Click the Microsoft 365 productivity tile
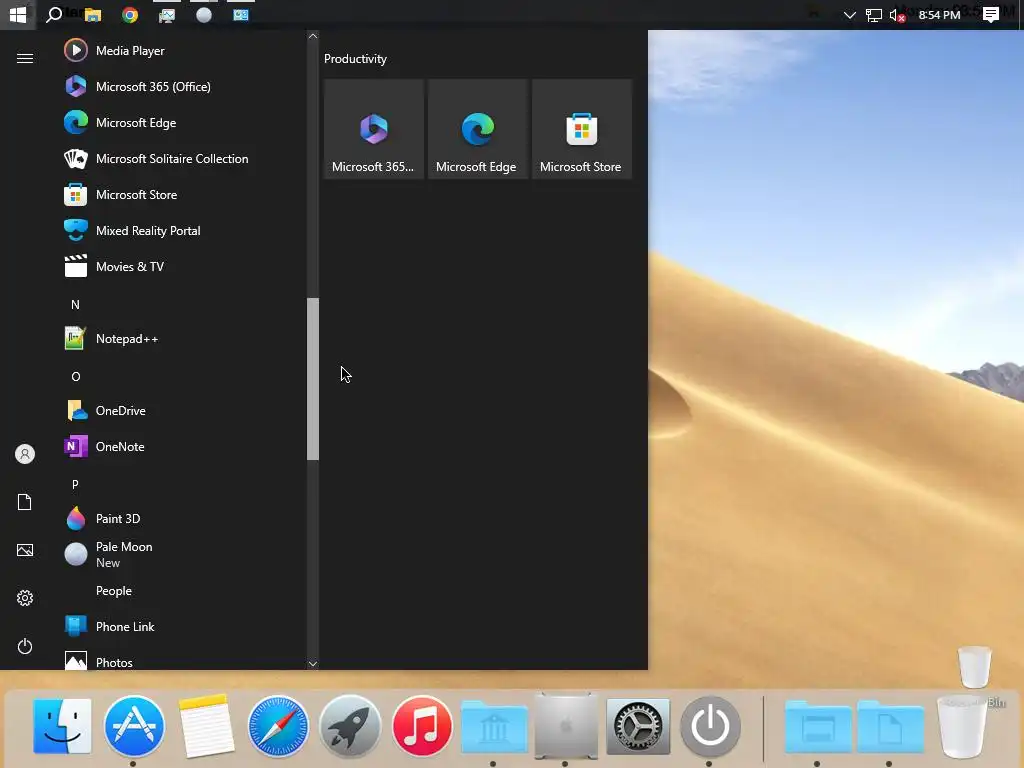 (x=374, y=129)
